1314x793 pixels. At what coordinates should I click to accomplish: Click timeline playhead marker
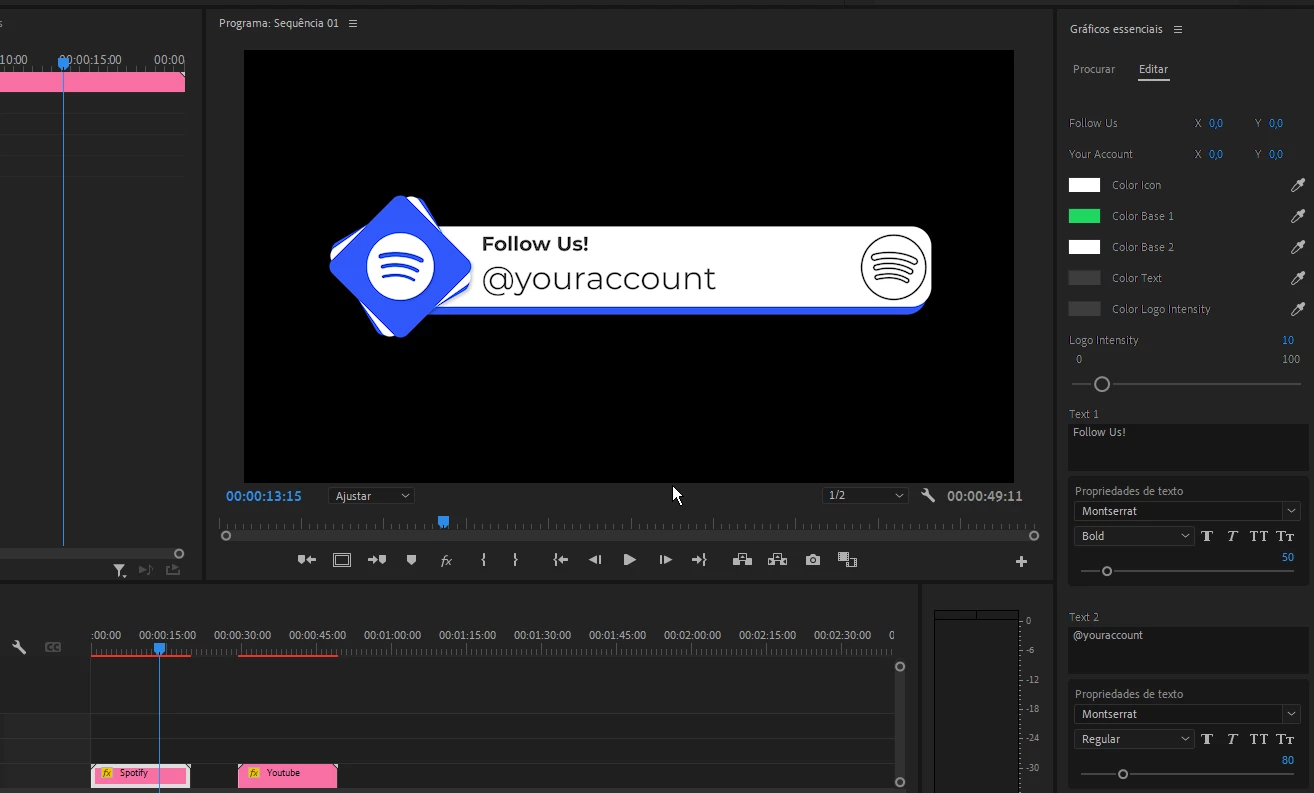[159, 649]
